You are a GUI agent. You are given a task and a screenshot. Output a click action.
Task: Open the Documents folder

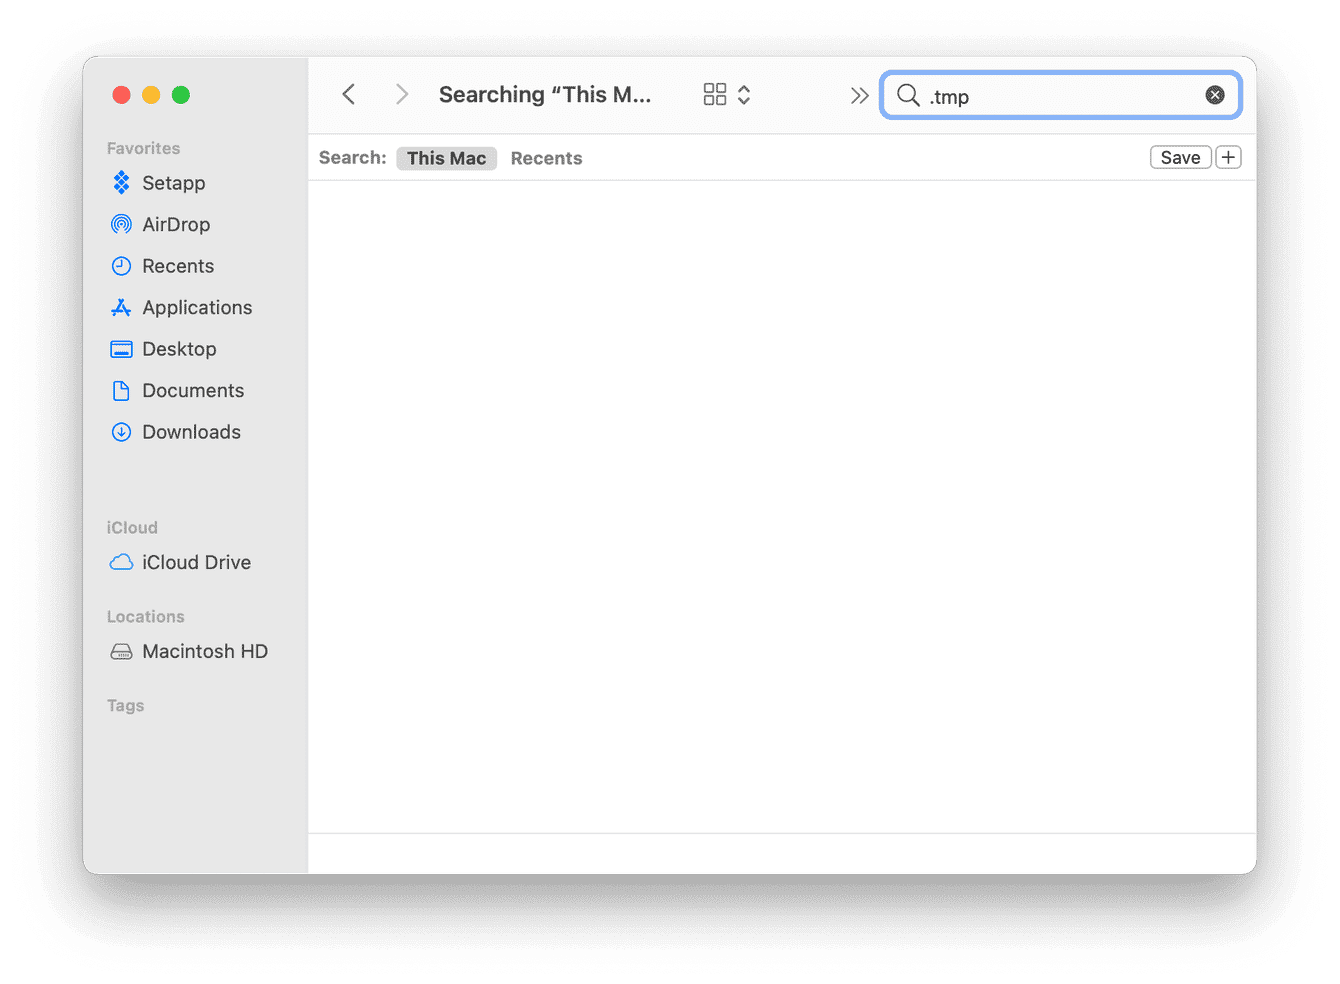click(193, 390)
